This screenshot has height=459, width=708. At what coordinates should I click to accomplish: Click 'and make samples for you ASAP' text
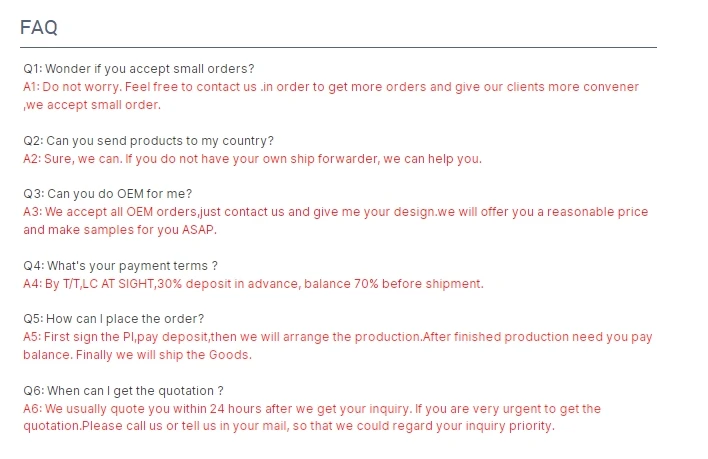click(120, 230)
